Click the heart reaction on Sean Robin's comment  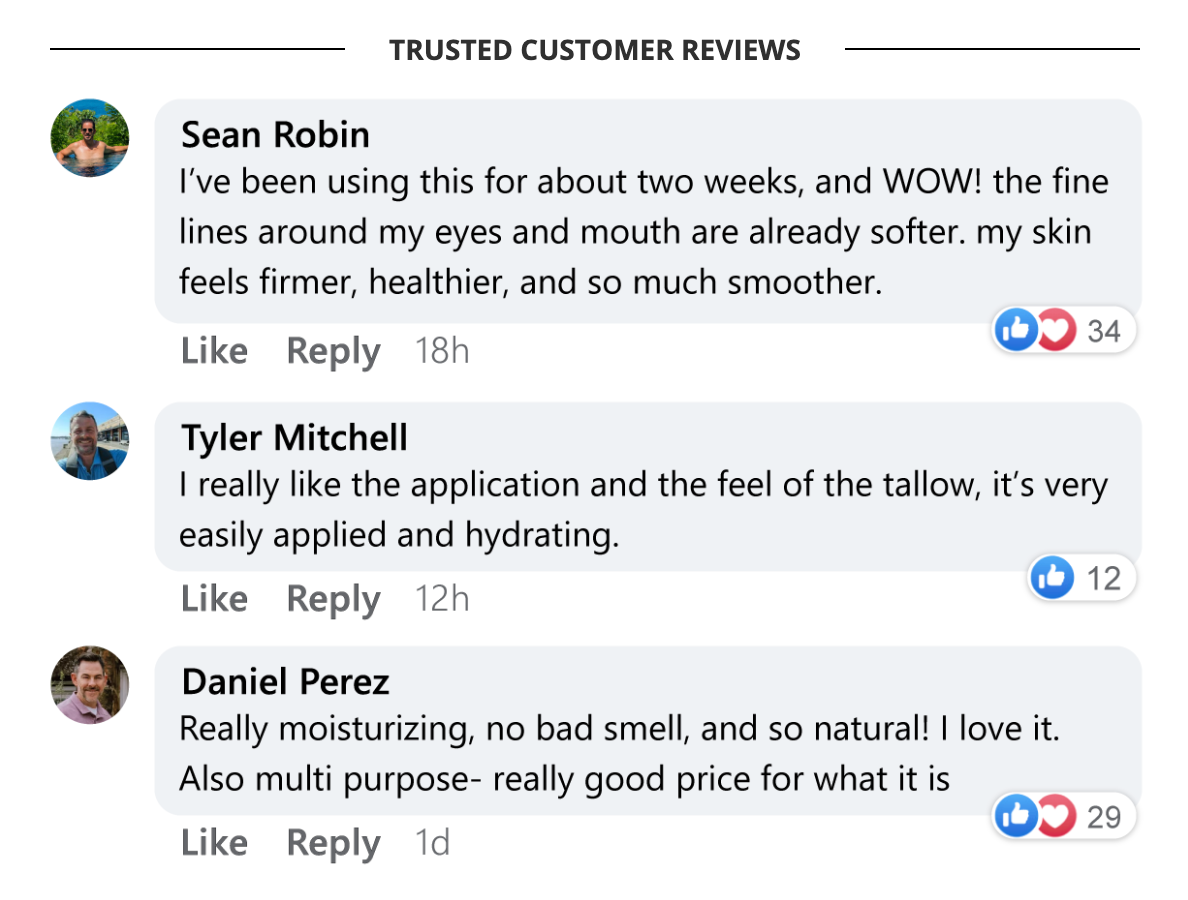tap(1056, 330)
